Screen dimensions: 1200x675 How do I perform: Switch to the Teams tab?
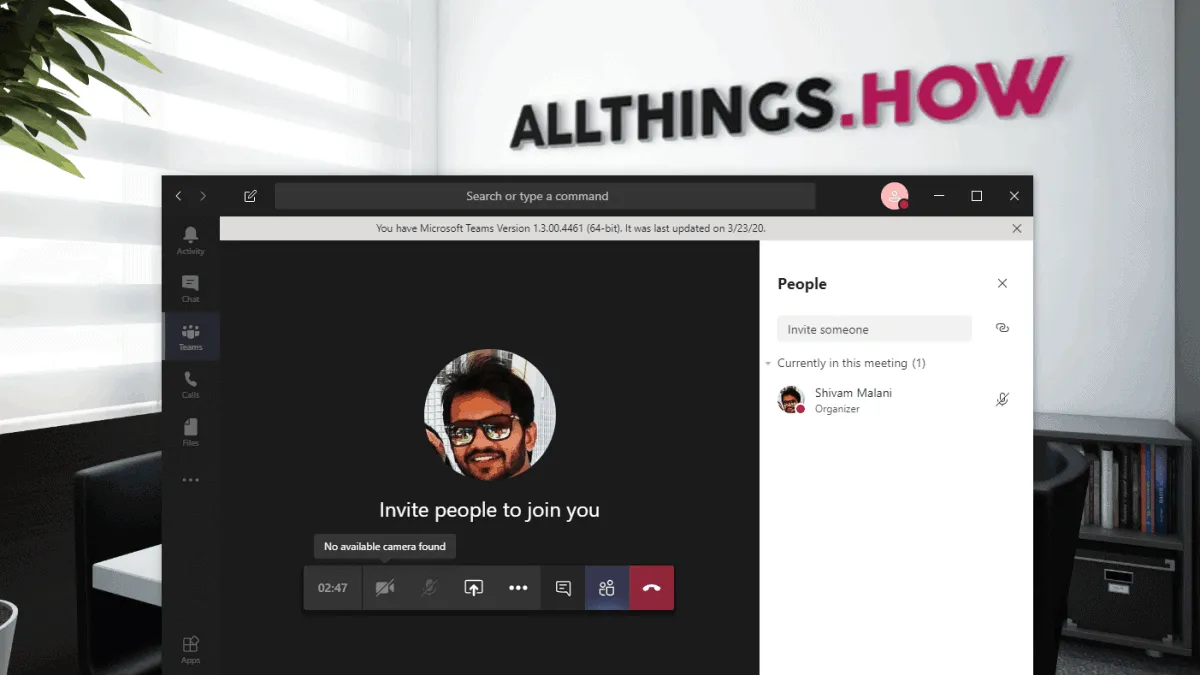tap(190, 336)
